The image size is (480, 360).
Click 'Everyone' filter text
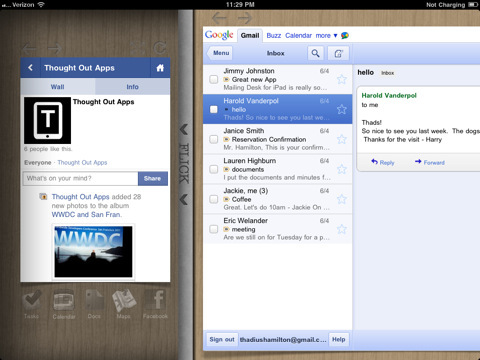click(38, 163)
